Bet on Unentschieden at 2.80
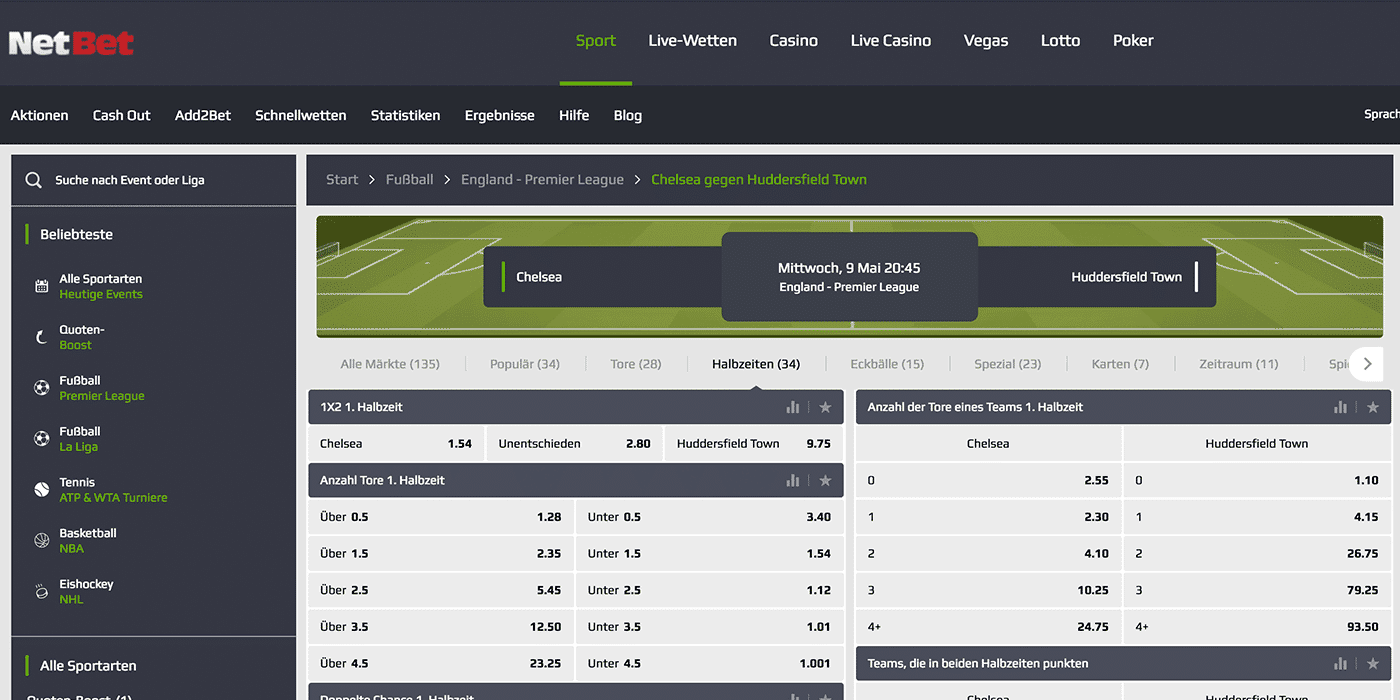The height and width of the screenshot is (700, 1400). [x=575, y=444]
